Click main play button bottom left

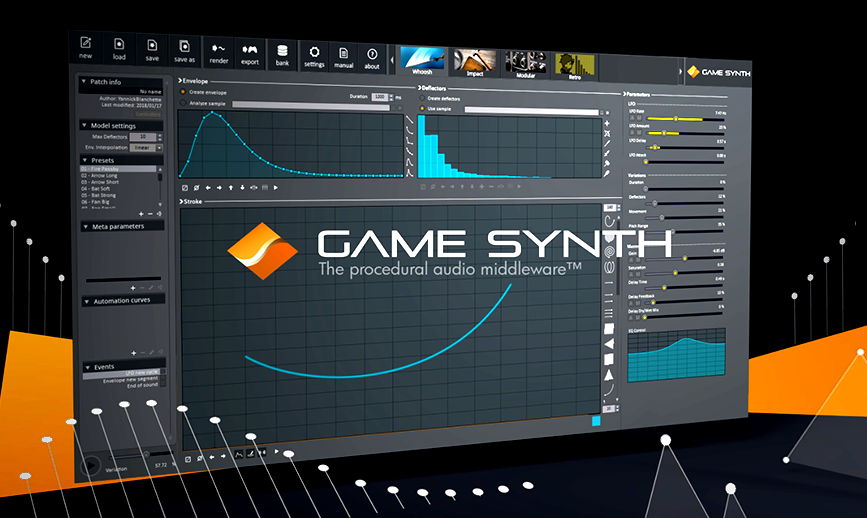[x=91, y=466]
